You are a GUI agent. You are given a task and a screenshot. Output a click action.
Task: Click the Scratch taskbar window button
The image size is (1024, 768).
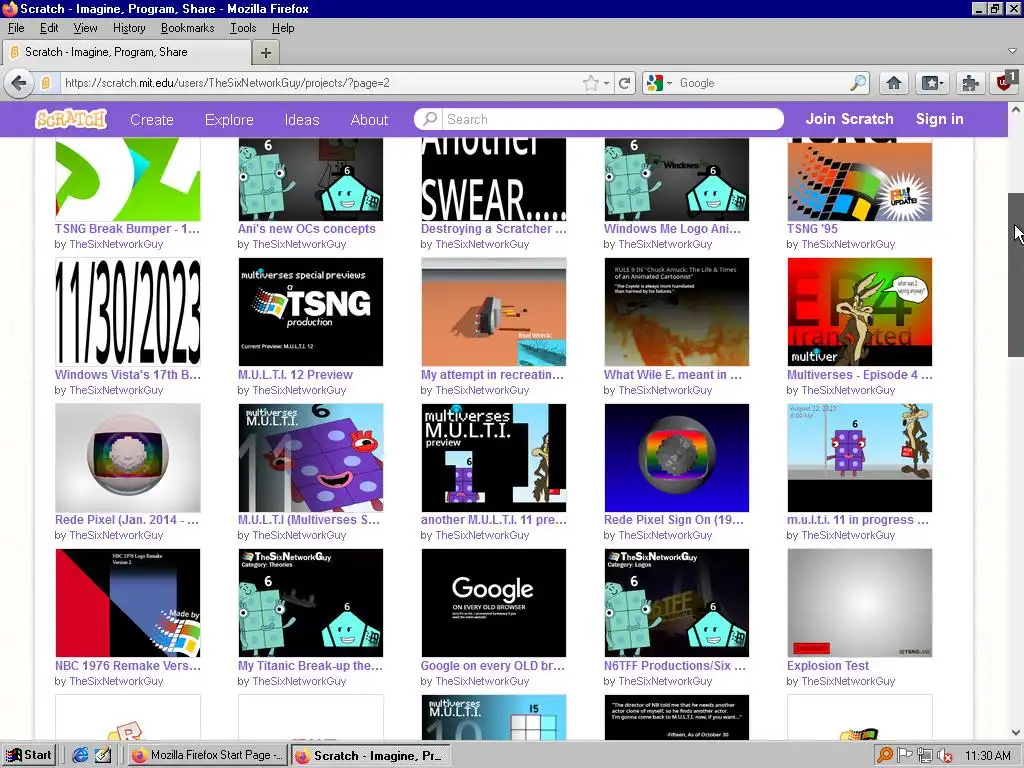point(370,756)
